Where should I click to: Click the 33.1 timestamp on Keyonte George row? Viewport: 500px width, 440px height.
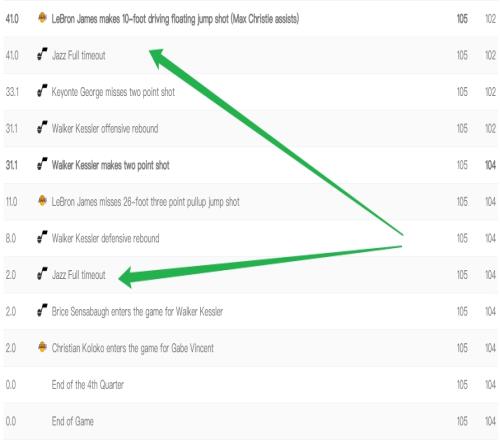pyautogui.click(x=12, y=92)
